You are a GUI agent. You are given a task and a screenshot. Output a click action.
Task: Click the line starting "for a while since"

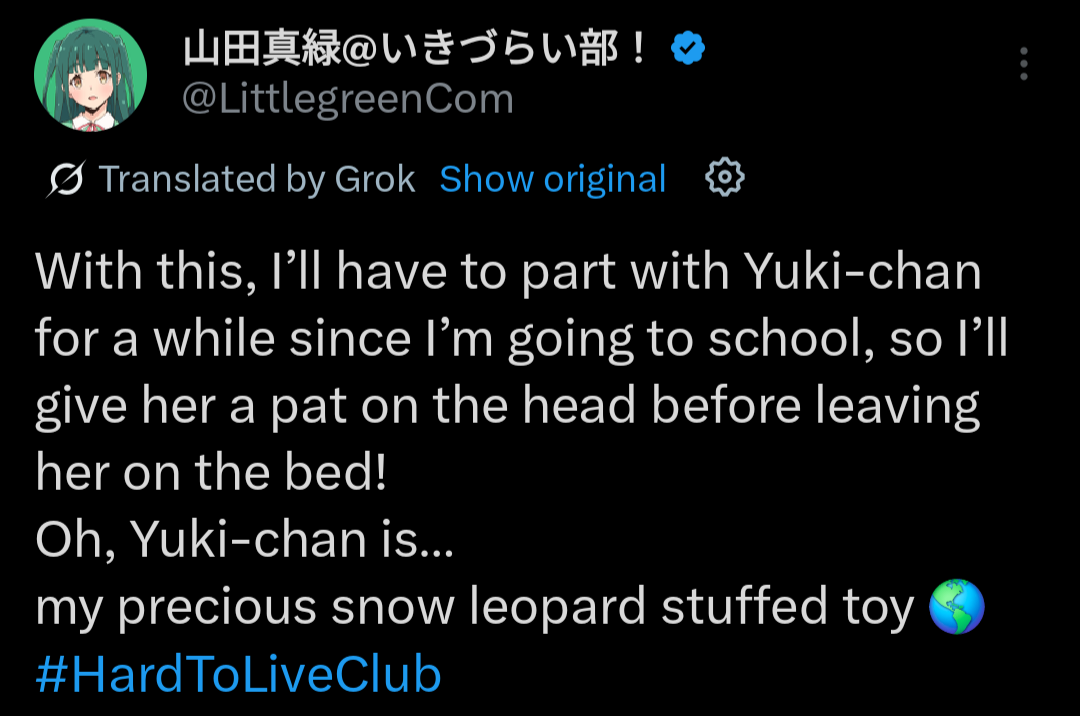point(520,340)
